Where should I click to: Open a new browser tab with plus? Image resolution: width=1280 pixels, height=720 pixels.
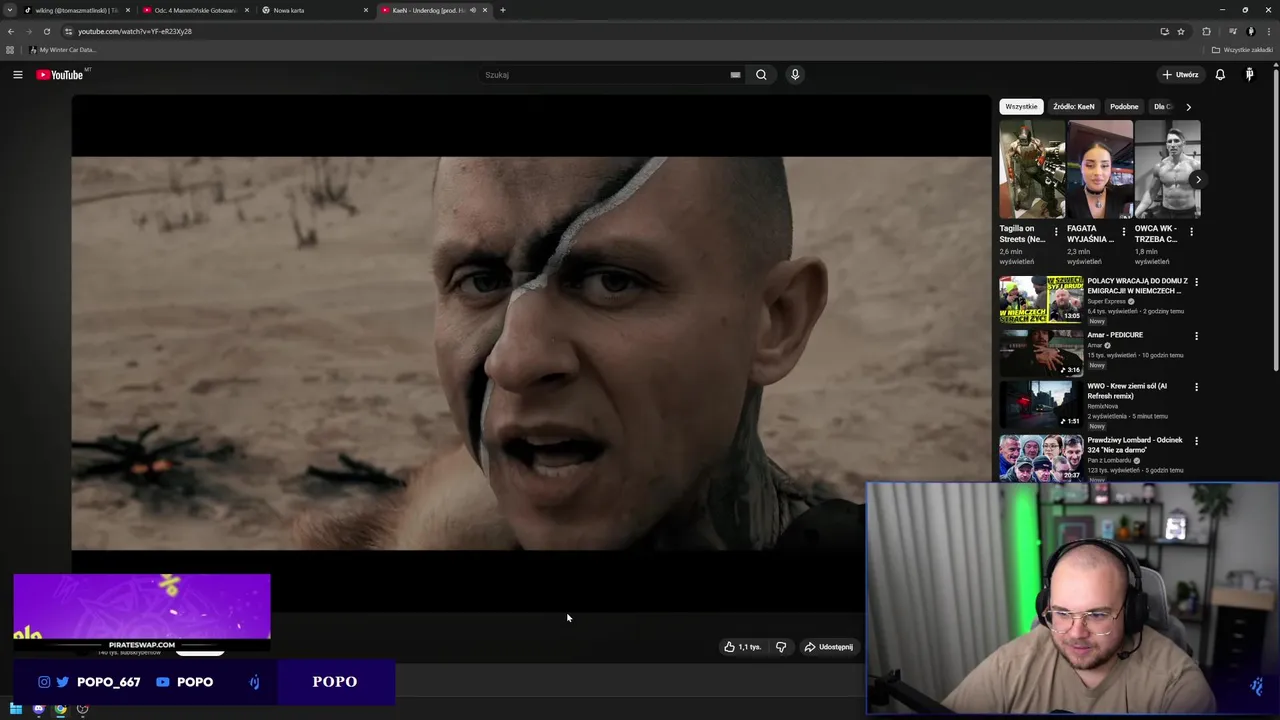503,10
